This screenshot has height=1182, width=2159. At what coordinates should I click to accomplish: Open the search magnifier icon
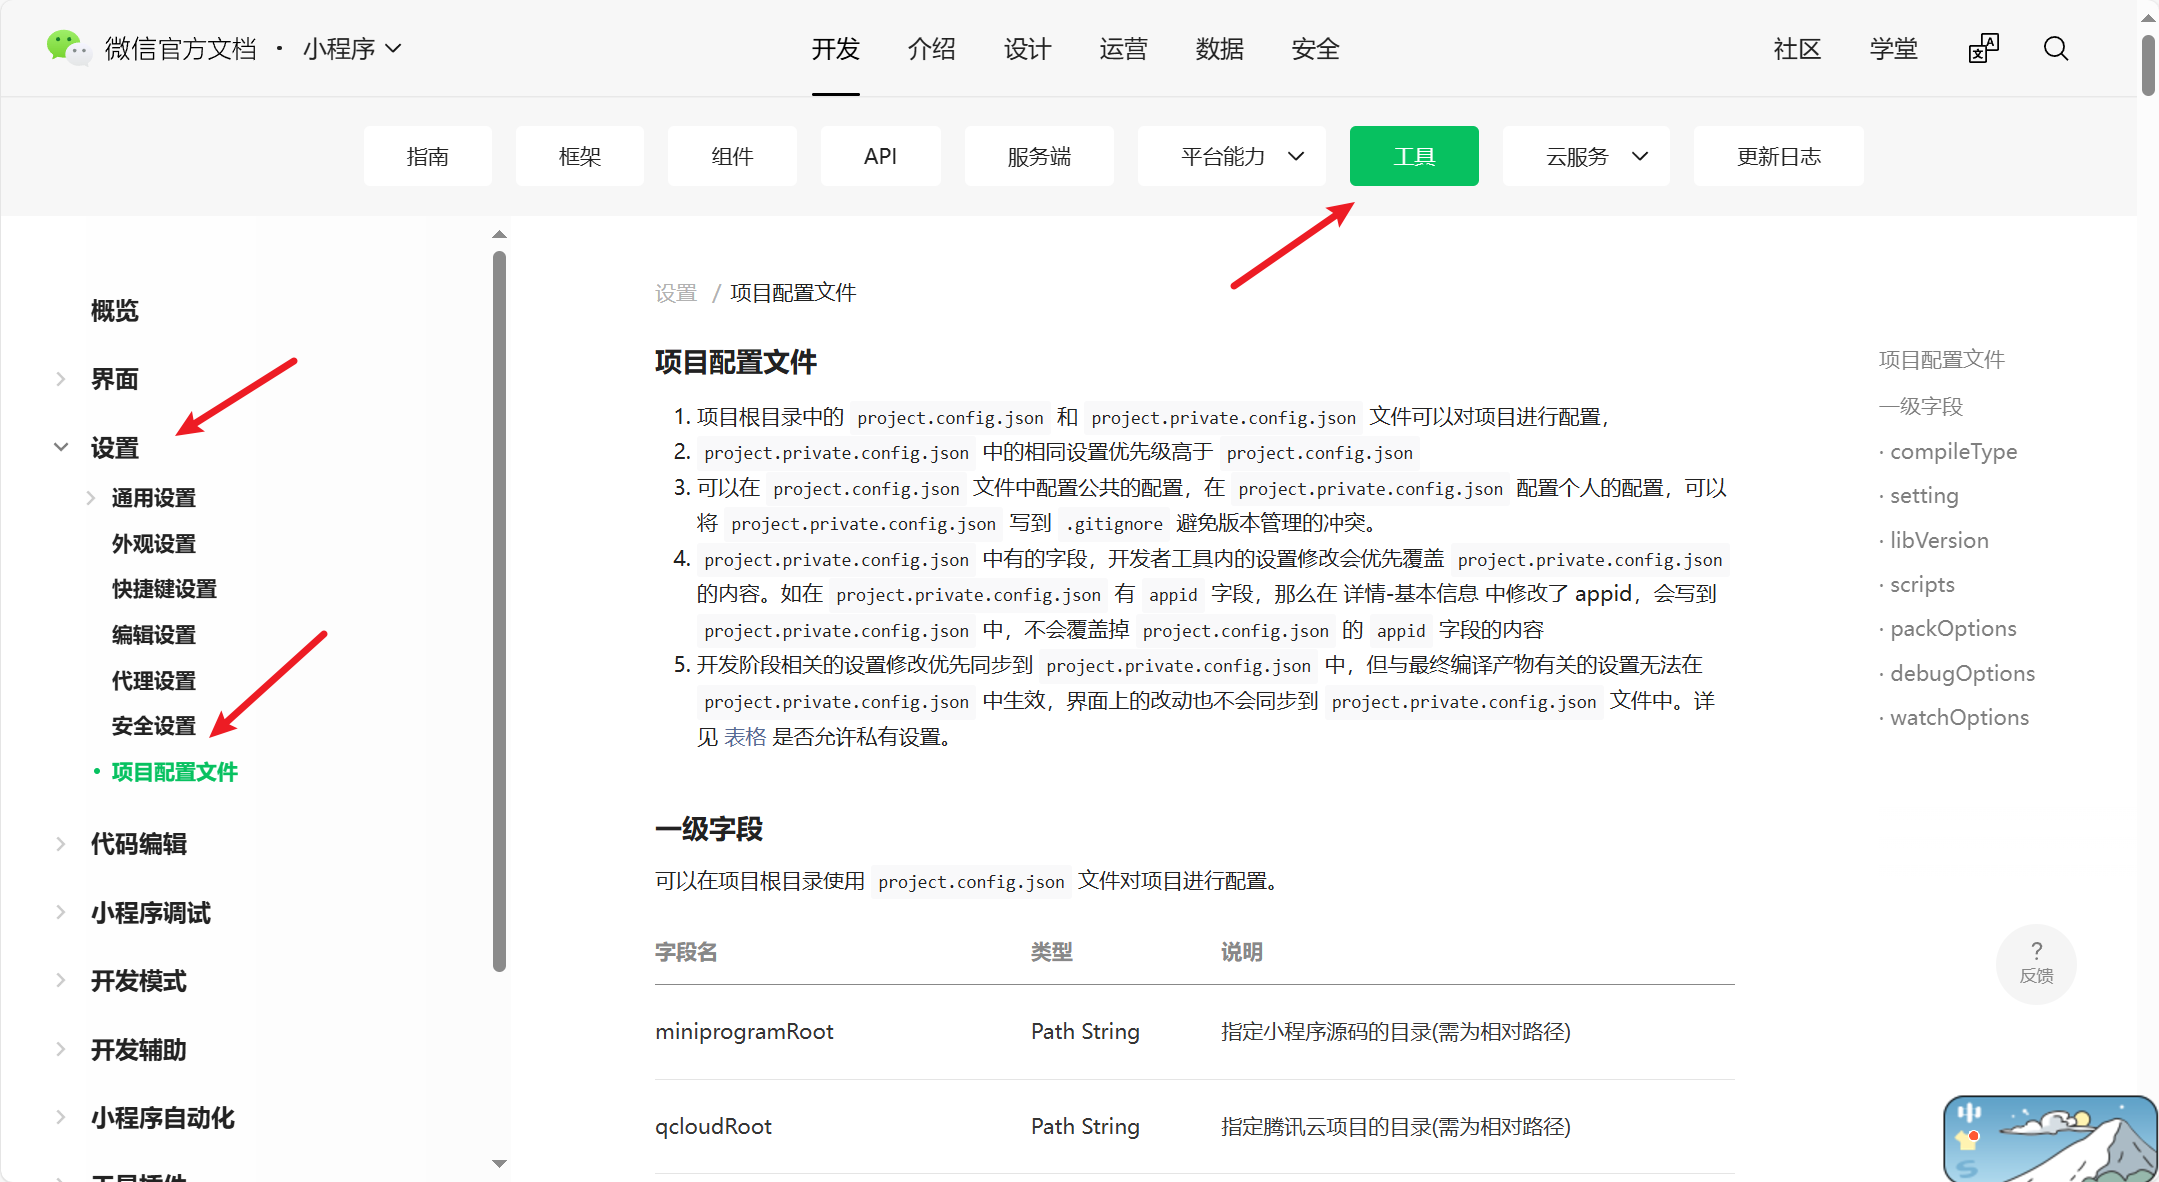[2055, 49]
